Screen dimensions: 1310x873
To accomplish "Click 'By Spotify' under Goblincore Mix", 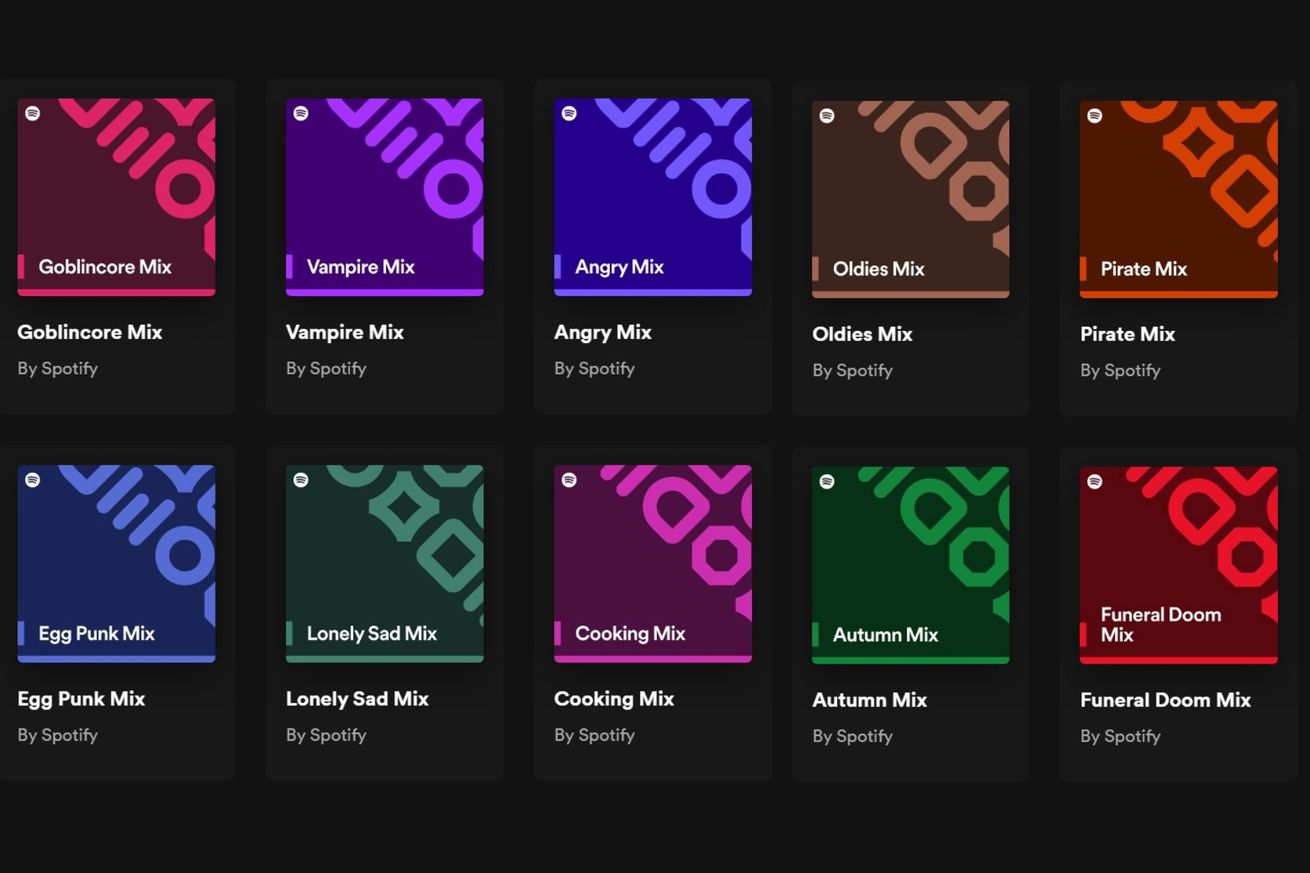I will click(58, 368).
